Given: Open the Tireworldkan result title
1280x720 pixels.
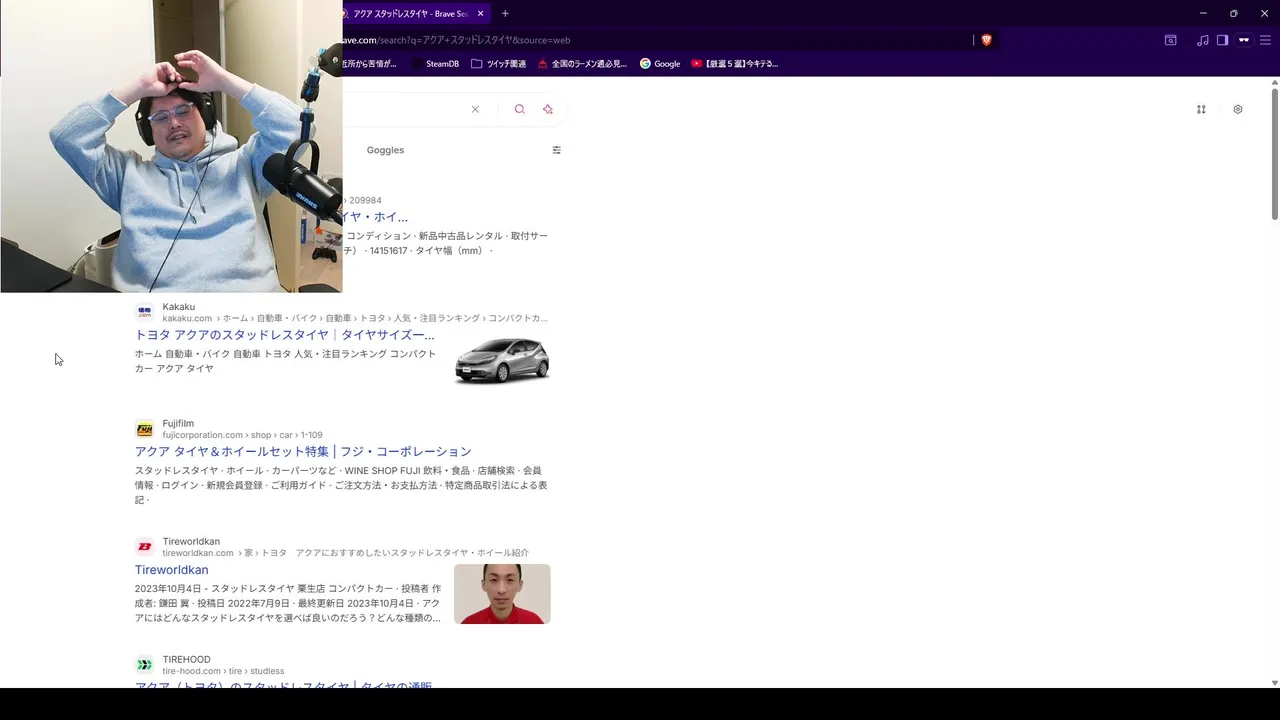Looking at the screenshot, I should click(x=172, y=570).
